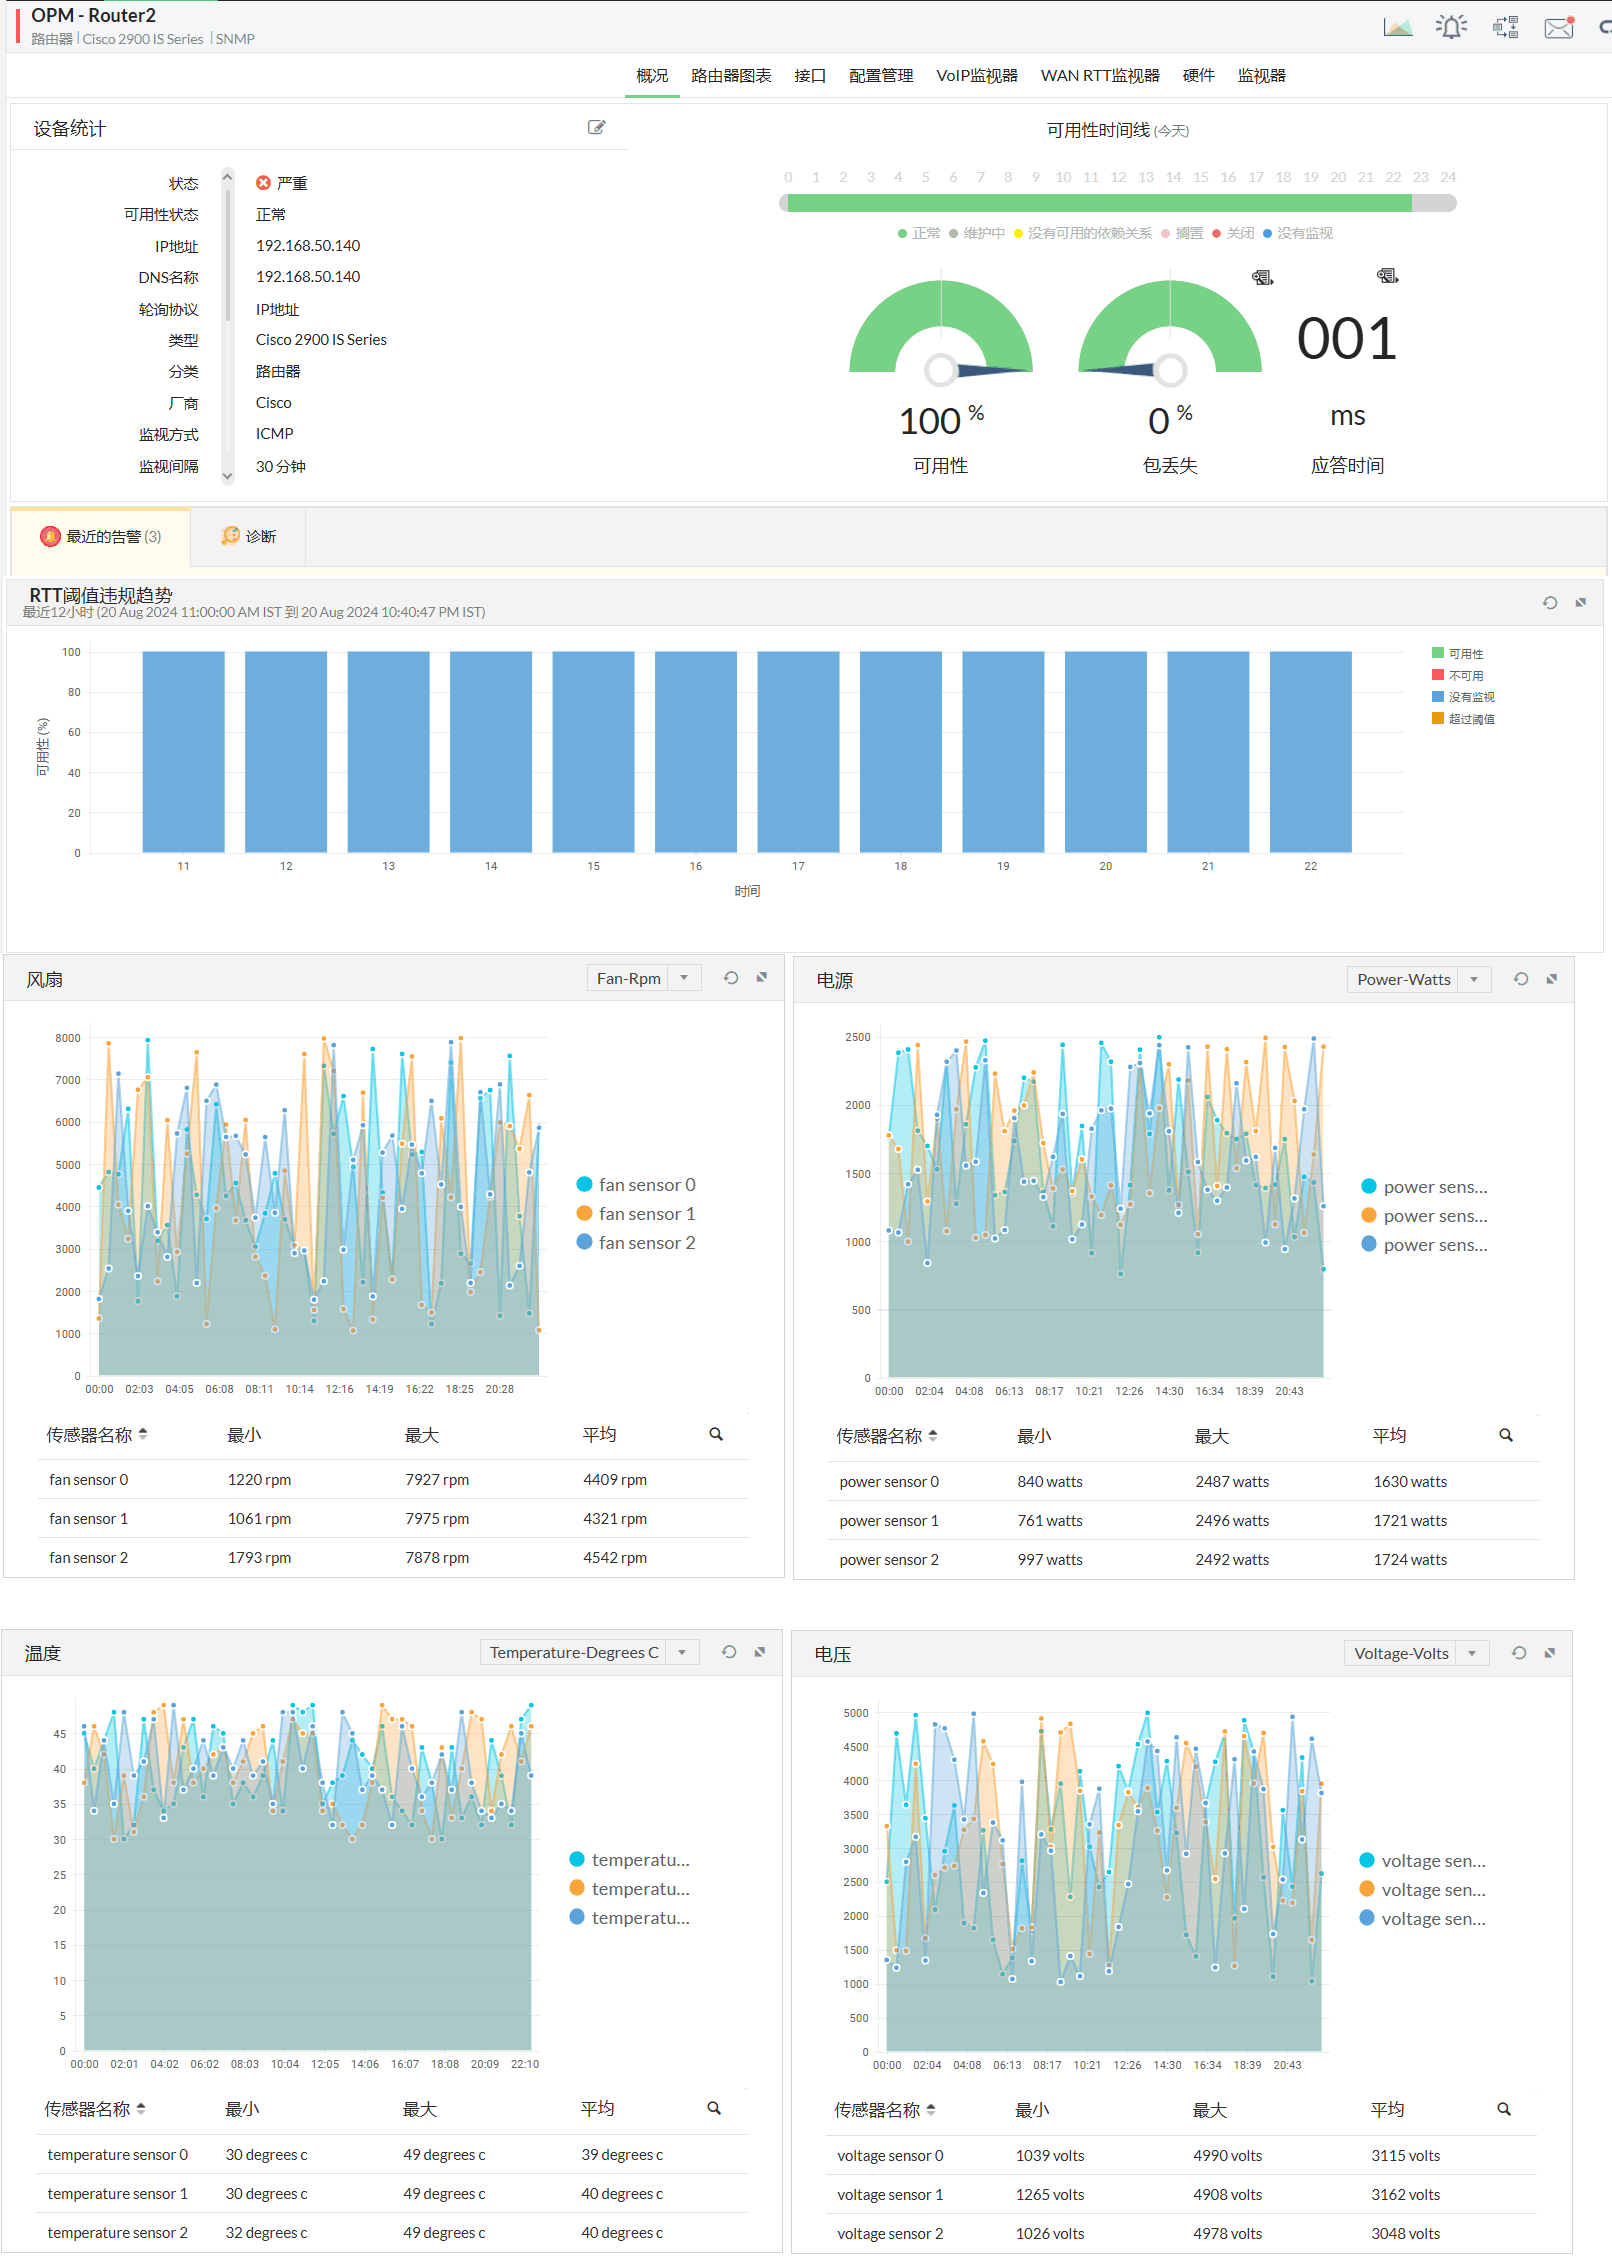Switch to VoIP监视器 tab
1612x2259 pixels.
[977, 76]
